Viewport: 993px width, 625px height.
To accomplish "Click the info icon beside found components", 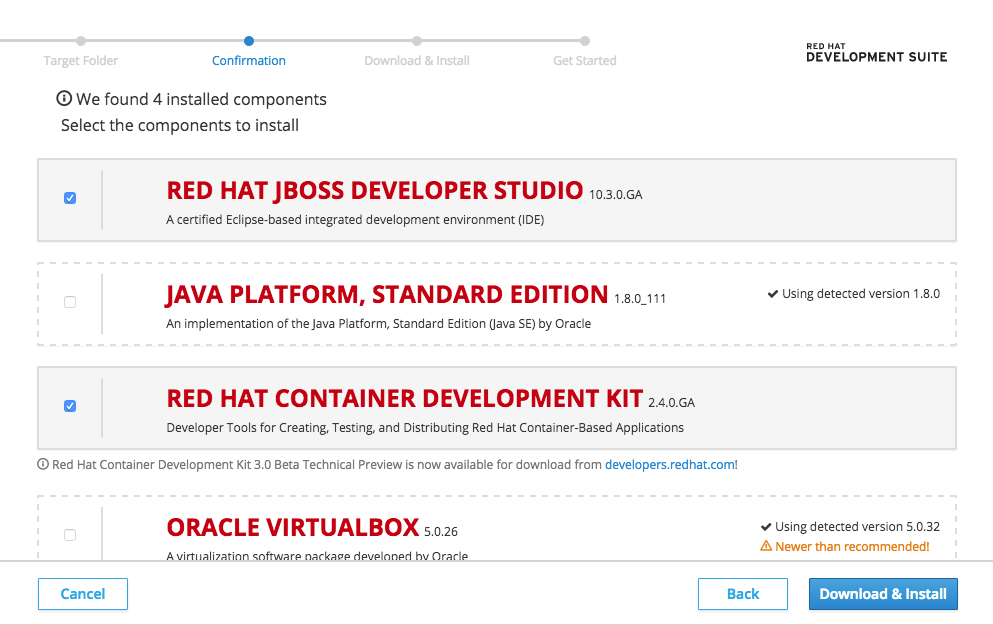I will pos(64,98).
